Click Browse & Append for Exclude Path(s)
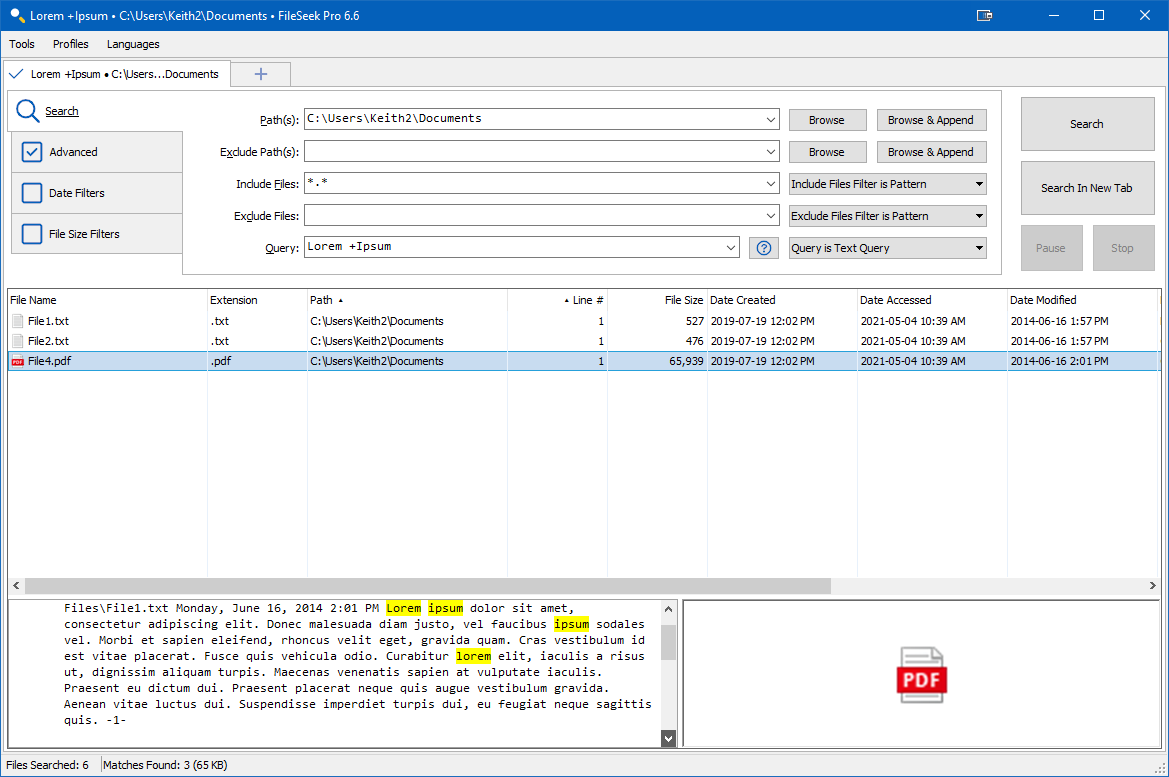Viewport: 1169px width, 777px height. 930,152
